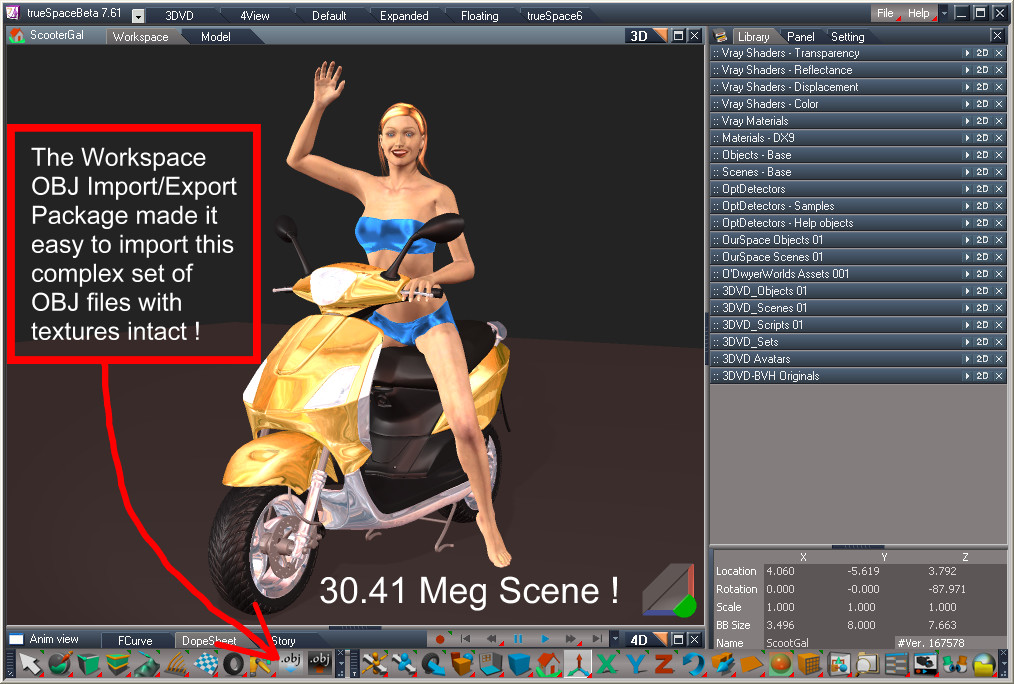Expand the OptDetectors - Samples library
Image resolution: width=1014 pixels, height=684 pixels.
pos(967,206)
